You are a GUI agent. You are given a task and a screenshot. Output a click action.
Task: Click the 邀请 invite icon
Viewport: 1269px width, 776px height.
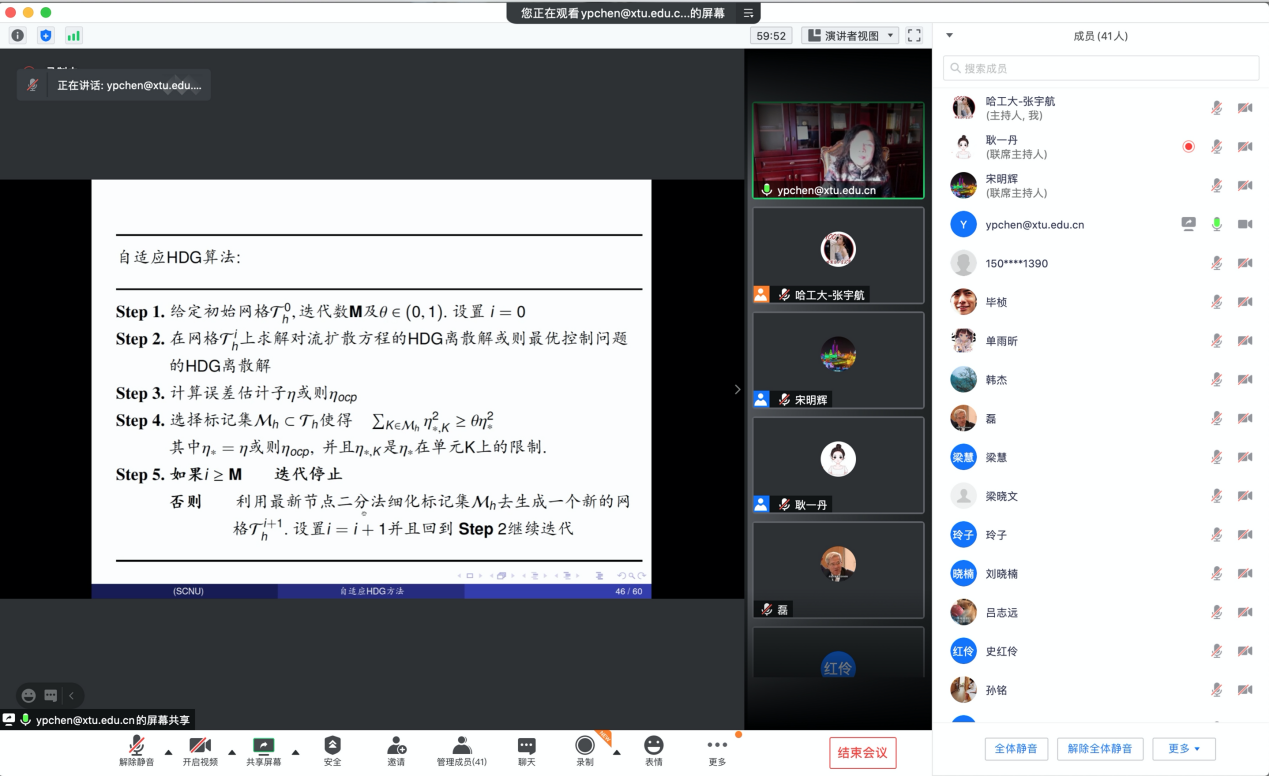396,747
